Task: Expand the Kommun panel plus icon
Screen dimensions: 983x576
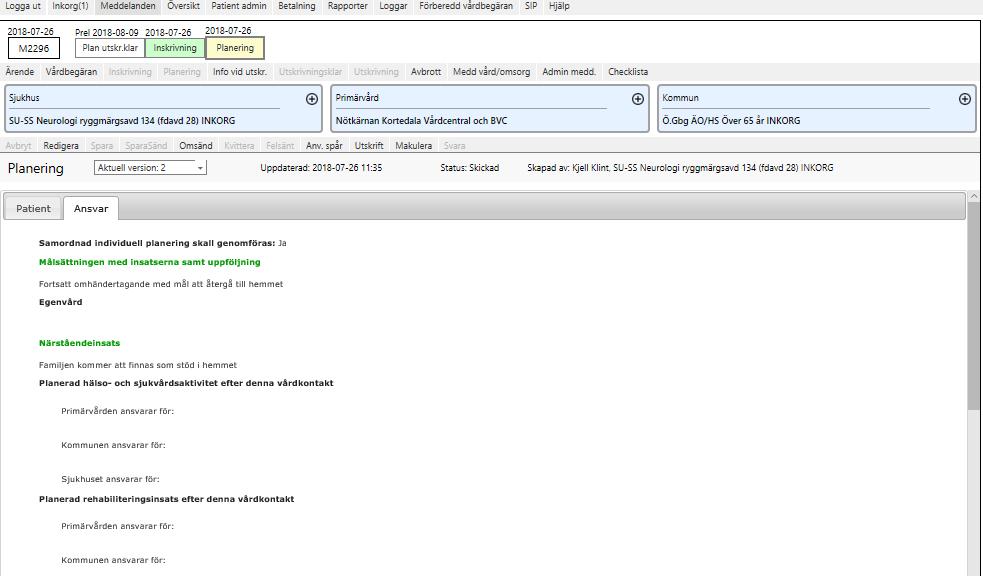Action: coord(965,99)
